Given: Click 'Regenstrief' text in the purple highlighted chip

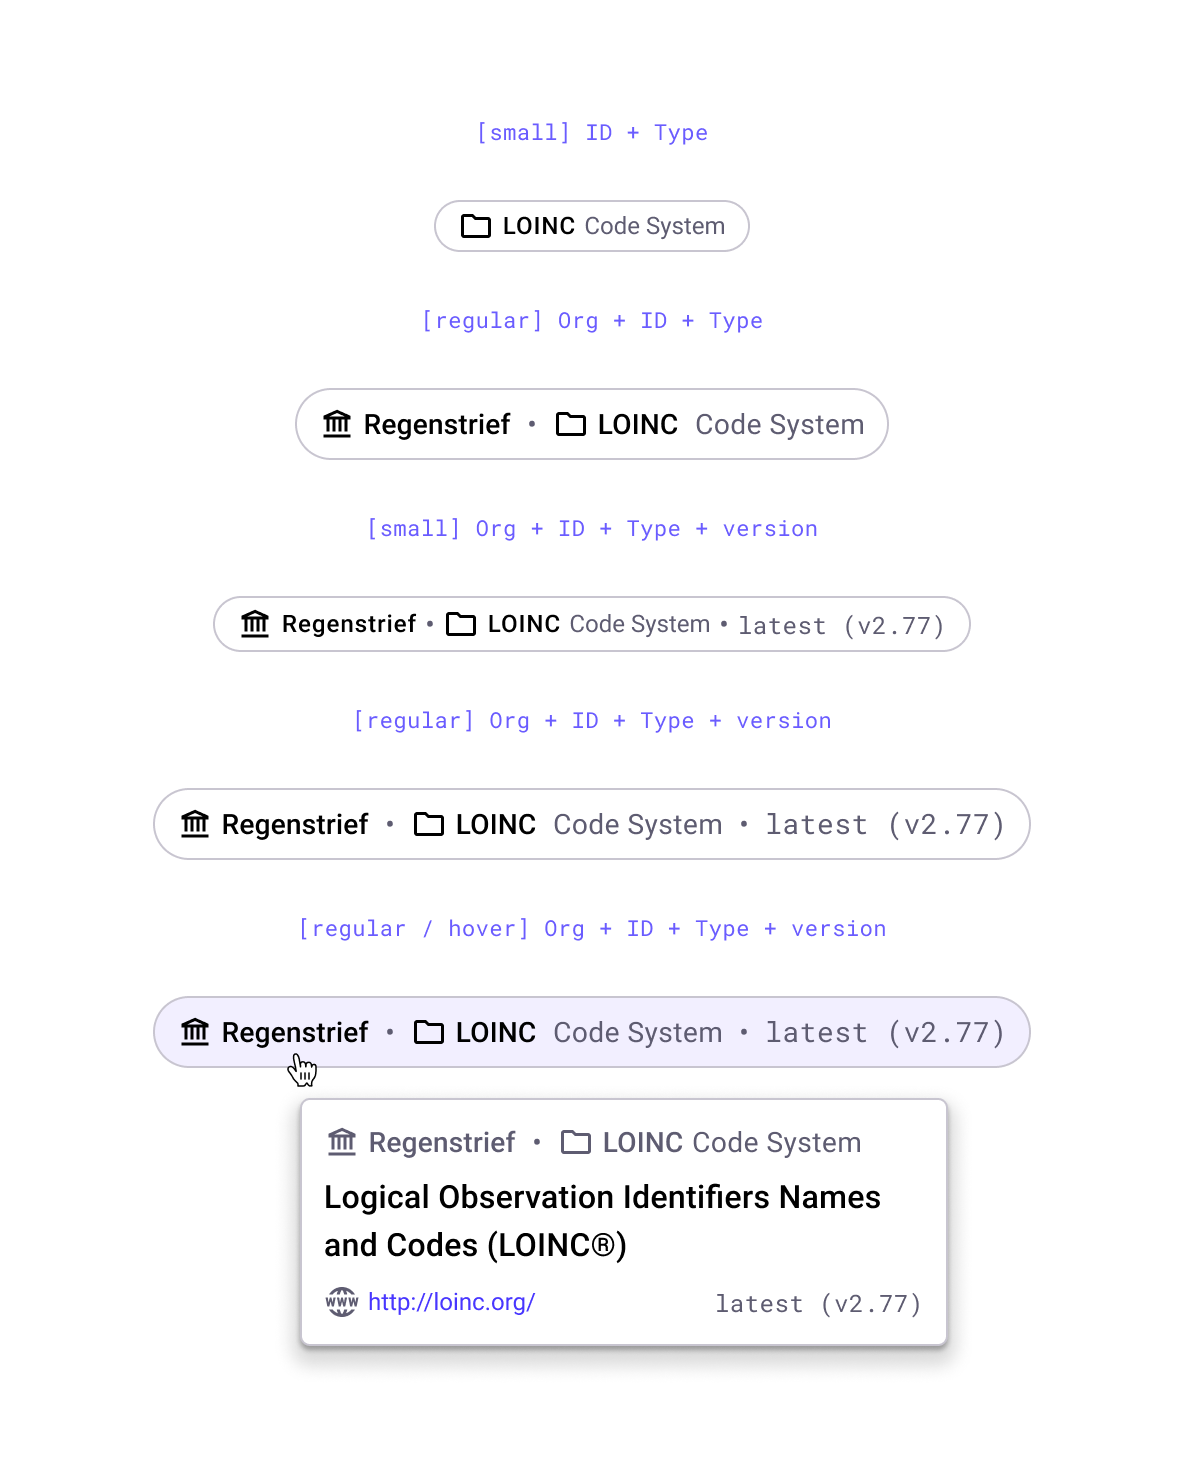Looking at the screenshot, I should (295, 1032).
